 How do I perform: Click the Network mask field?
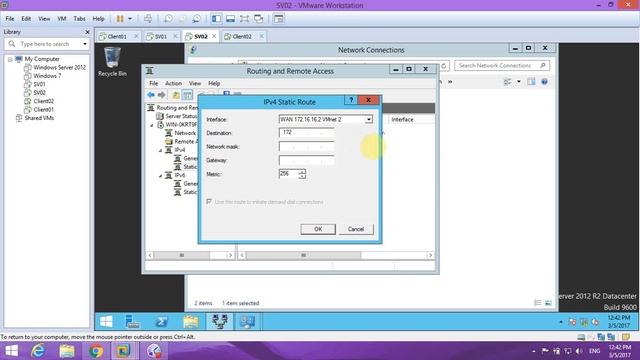coord(307,146)
